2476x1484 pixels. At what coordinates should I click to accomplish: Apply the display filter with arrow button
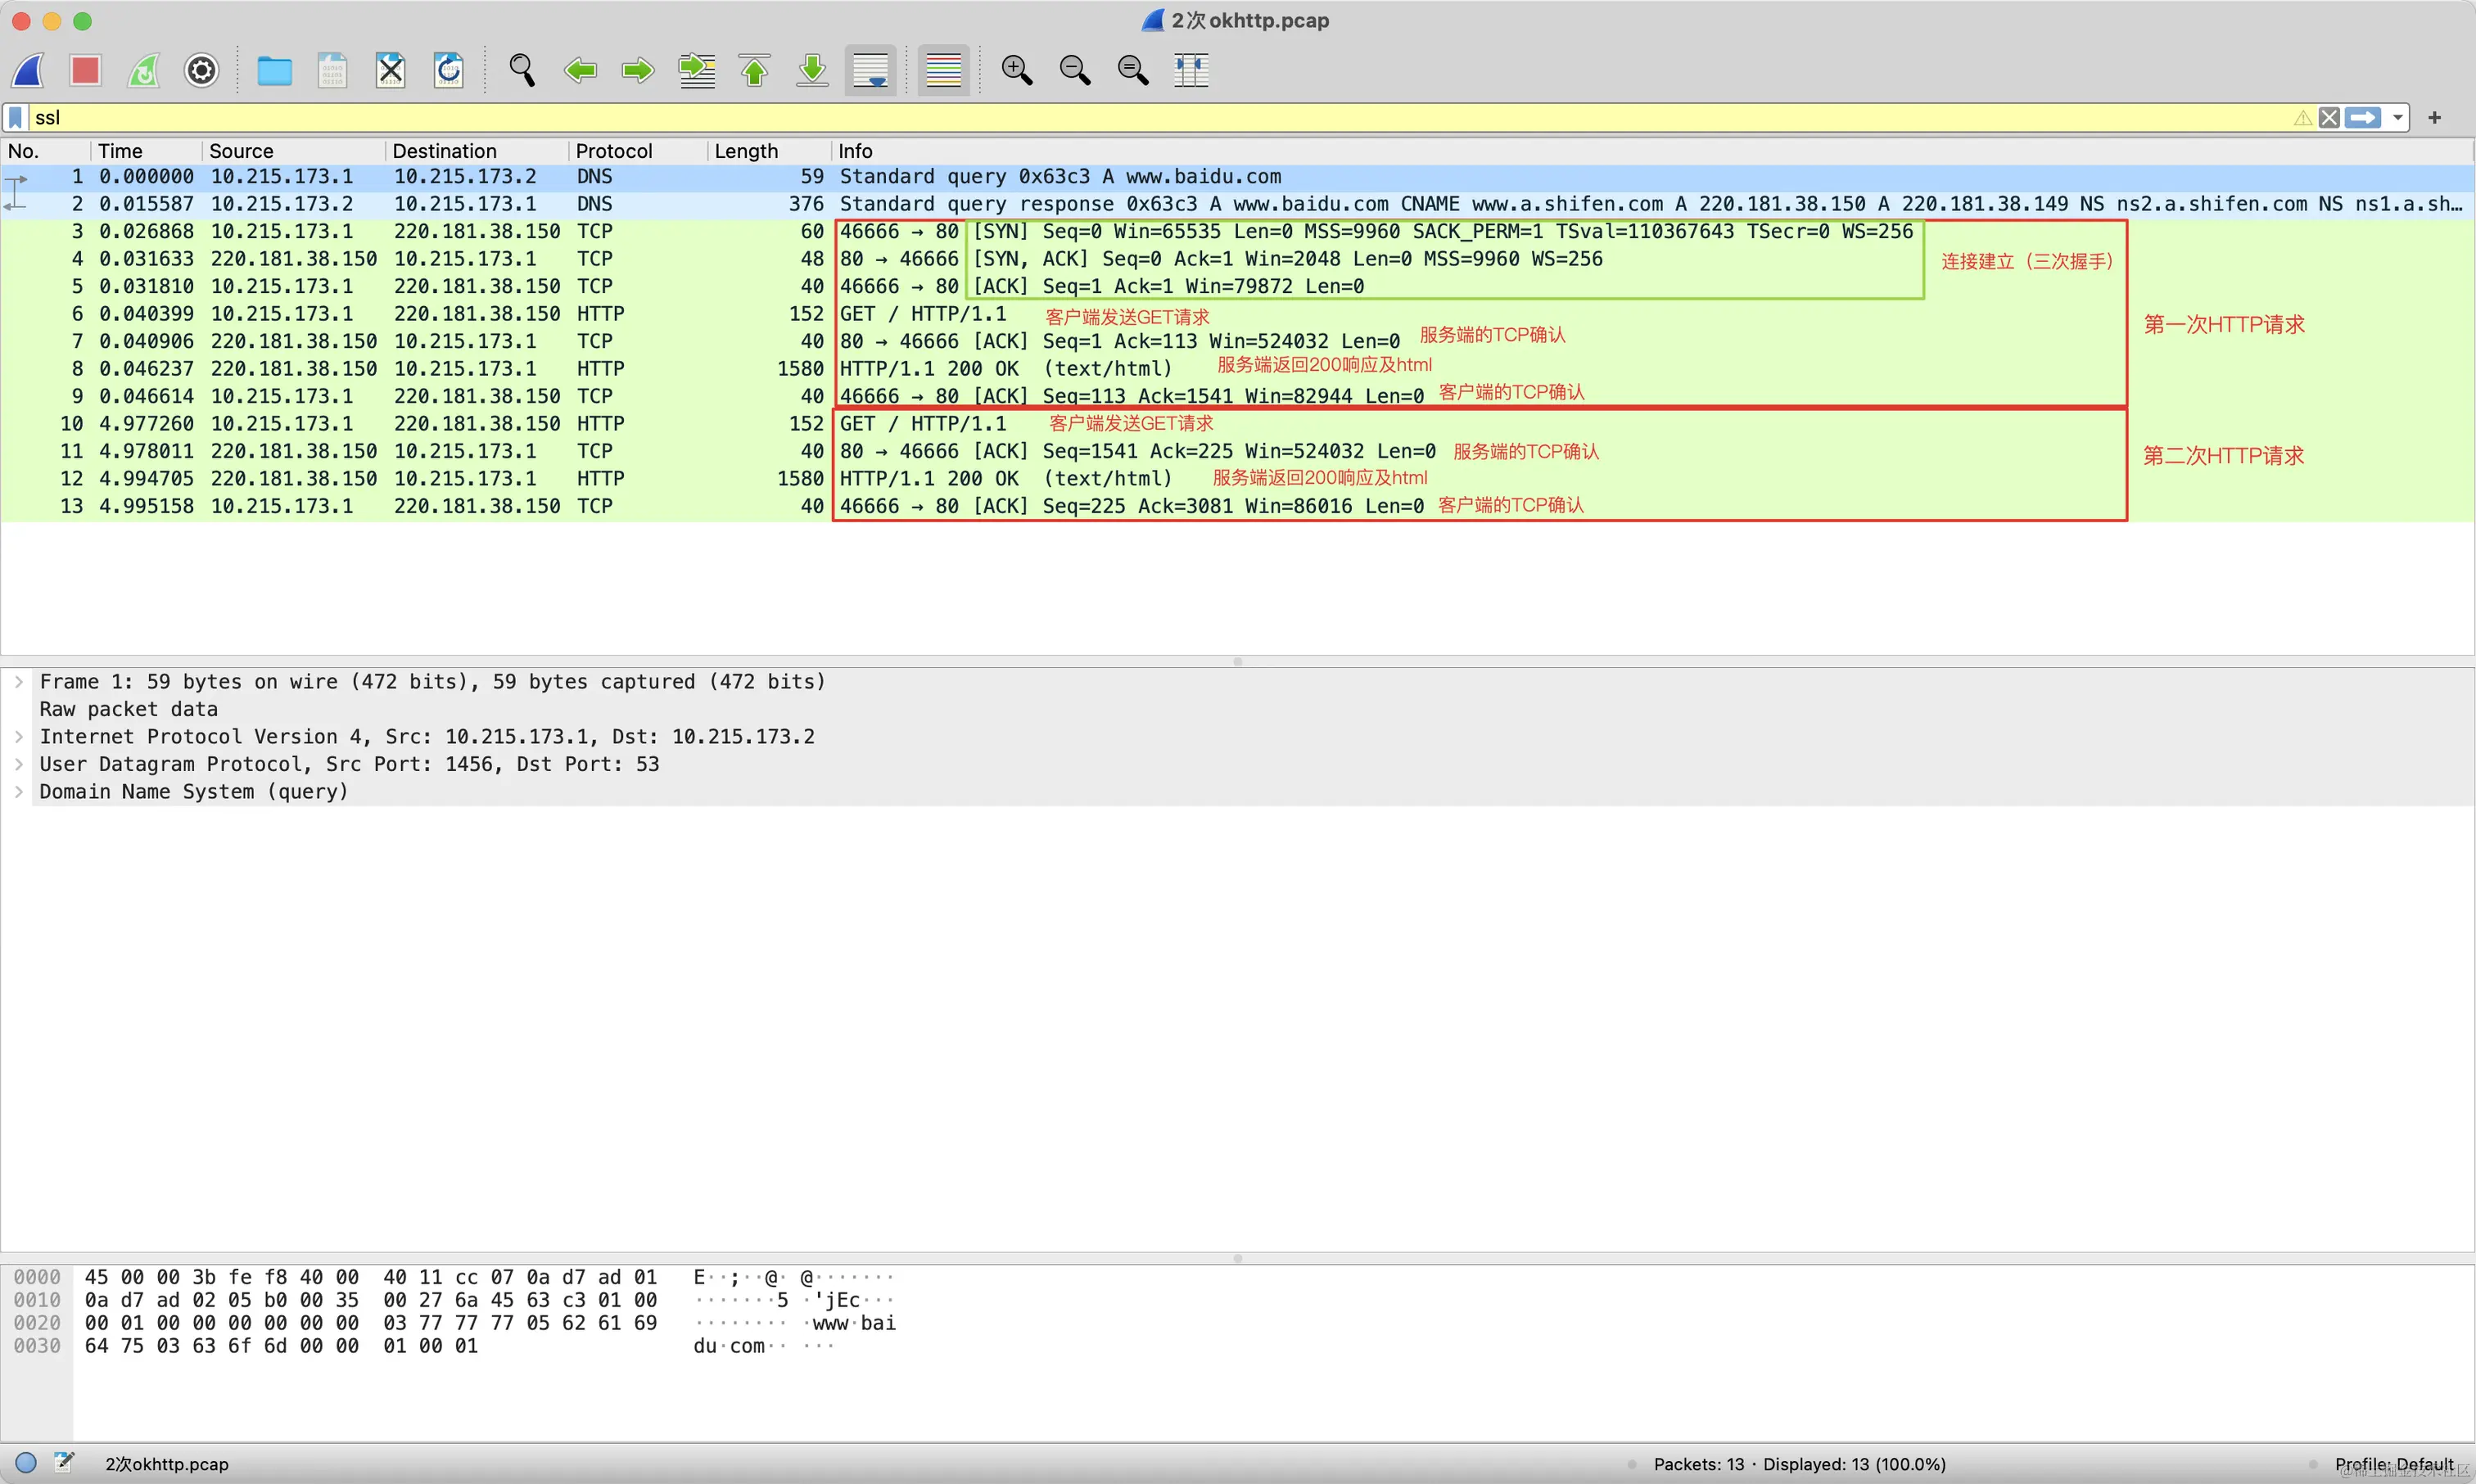(2362, 118)
